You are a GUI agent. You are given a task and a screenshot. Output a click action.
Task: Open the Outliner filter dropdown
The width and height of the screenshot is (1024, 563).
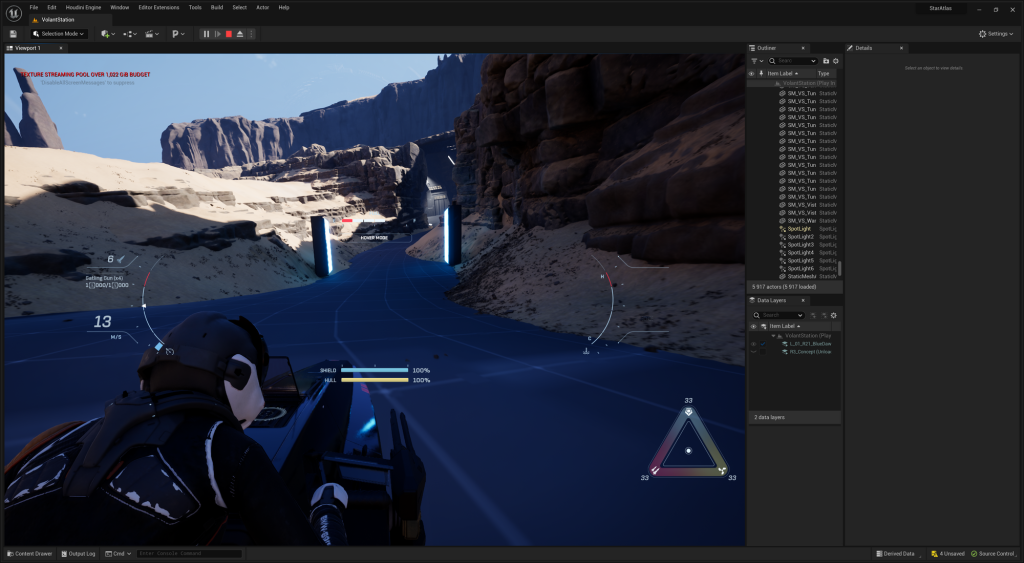[757, 61]
